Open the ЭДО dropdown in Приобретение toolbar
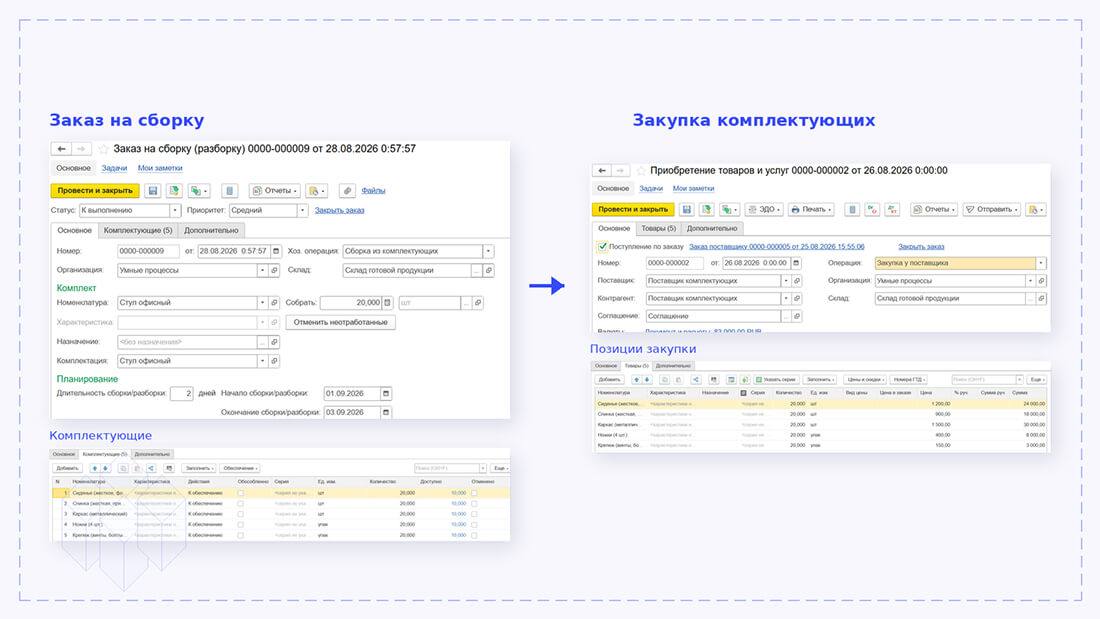 [764, 209]
